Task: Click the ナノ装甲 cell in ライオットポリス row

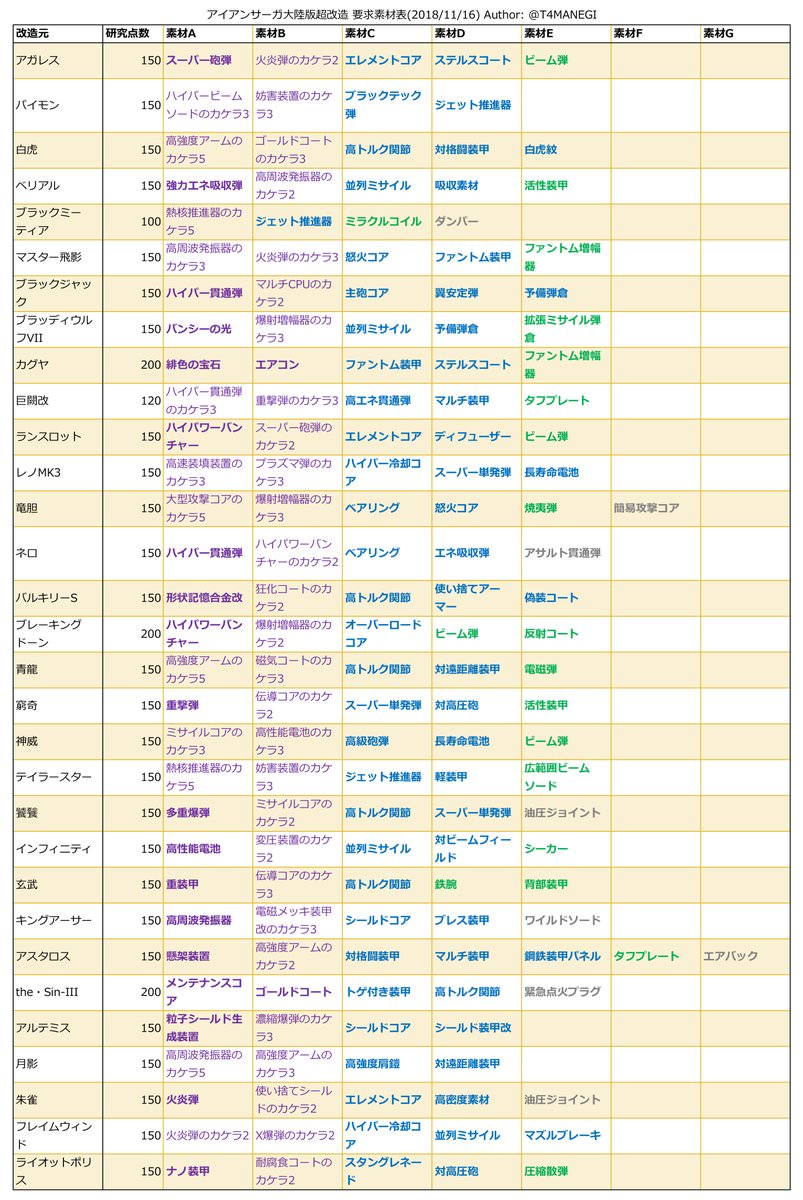Action: [188, 1171]
